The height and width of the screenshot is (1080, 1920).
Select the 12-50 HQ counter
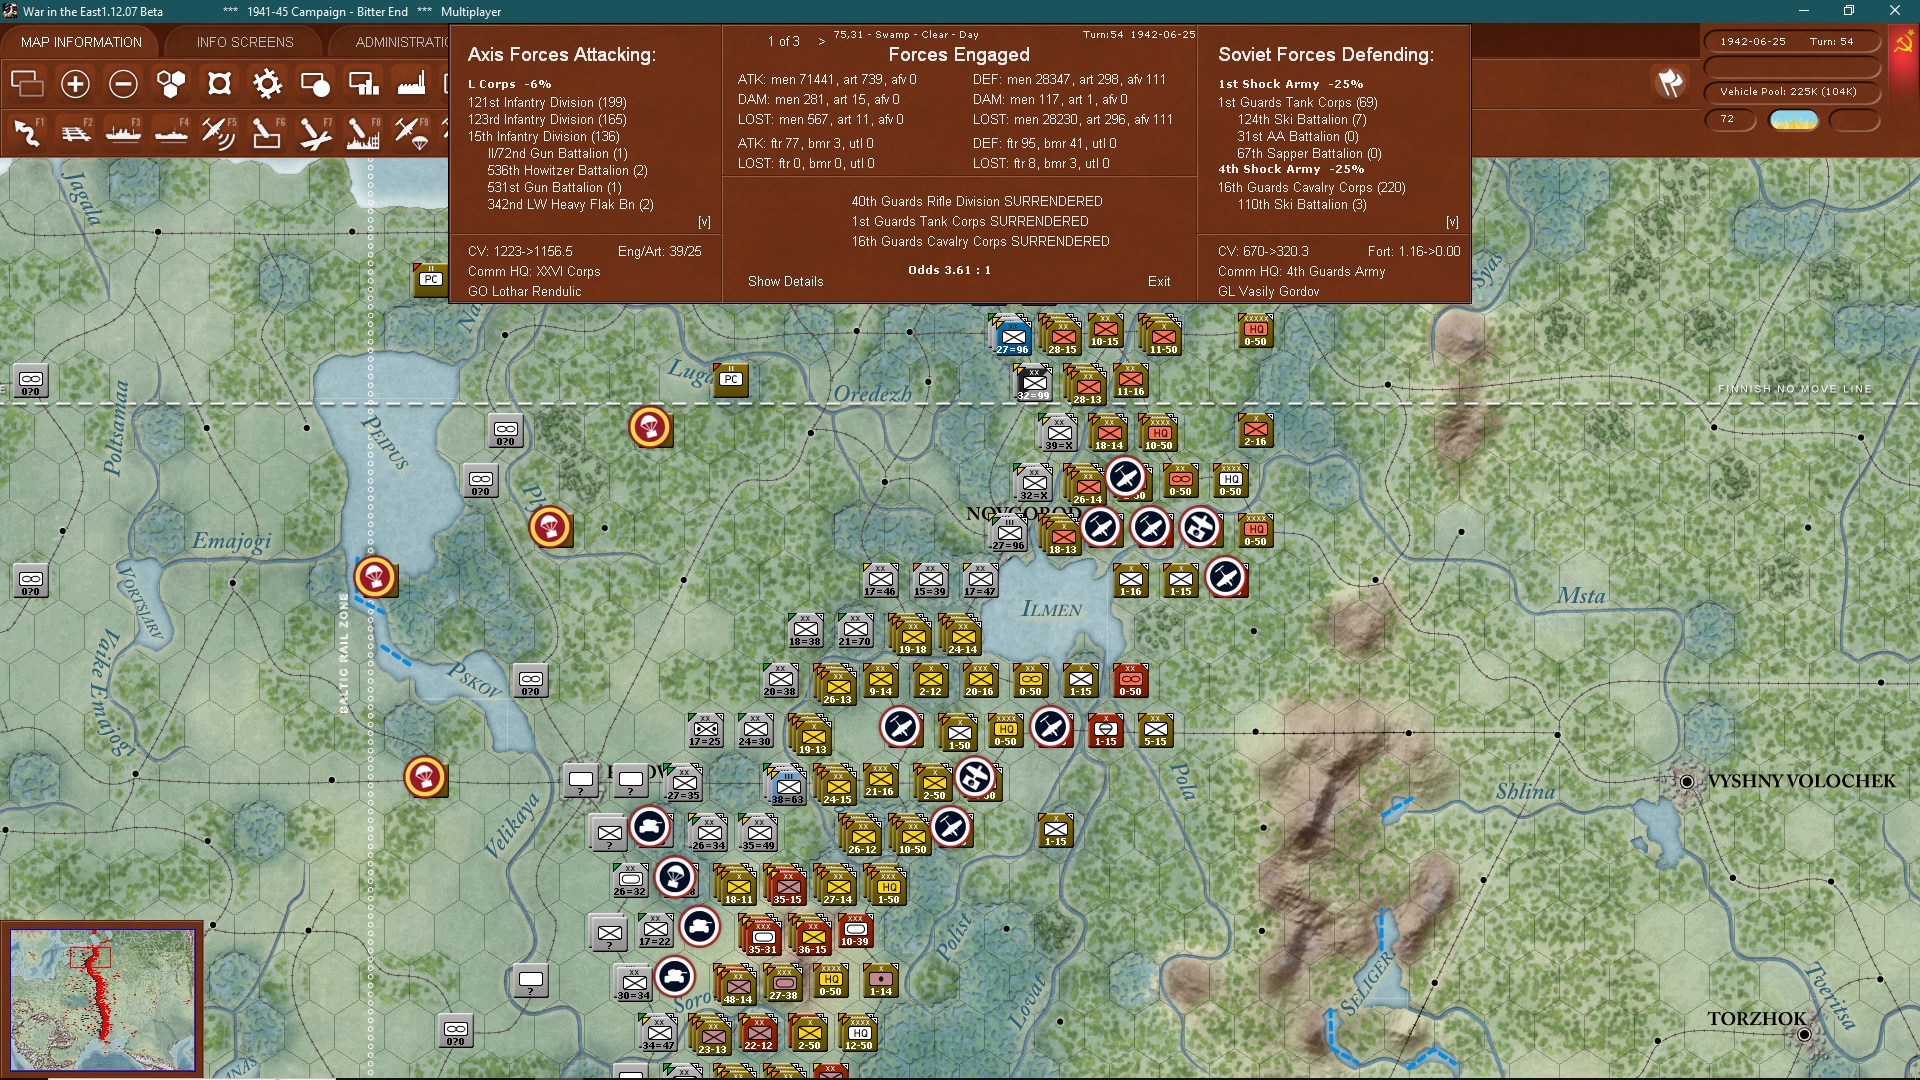pyautogui.click(x=858, y=1033)
